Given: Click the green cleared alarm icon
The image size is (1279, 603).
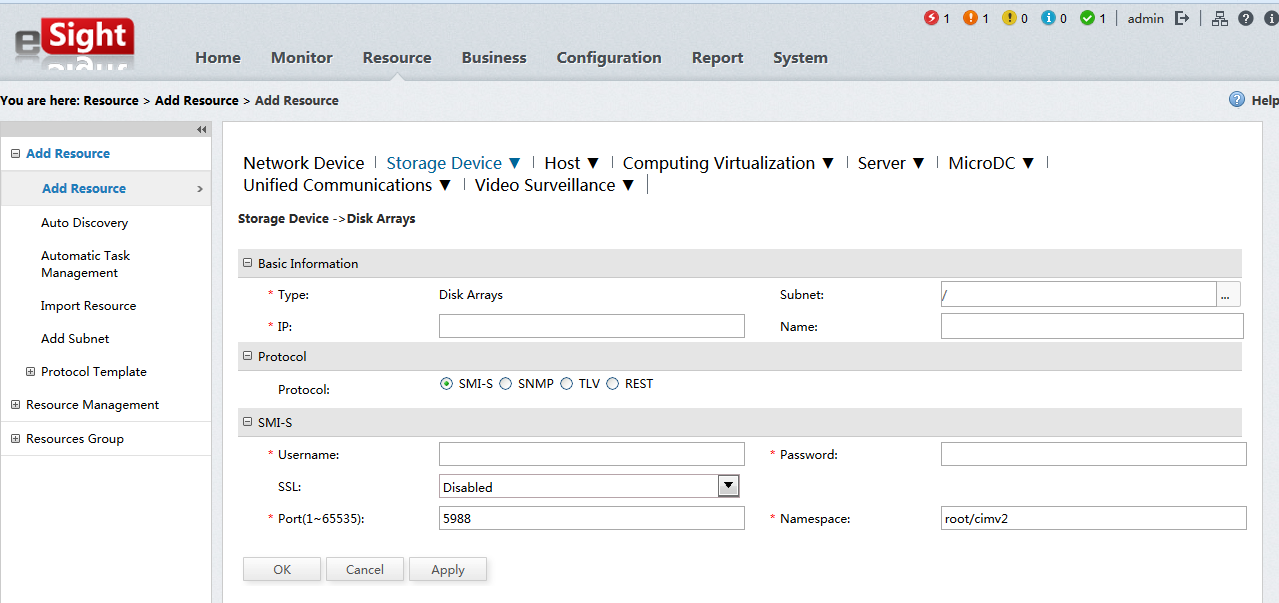Looking at the screenshot, I should click(x=1088, y=18).
